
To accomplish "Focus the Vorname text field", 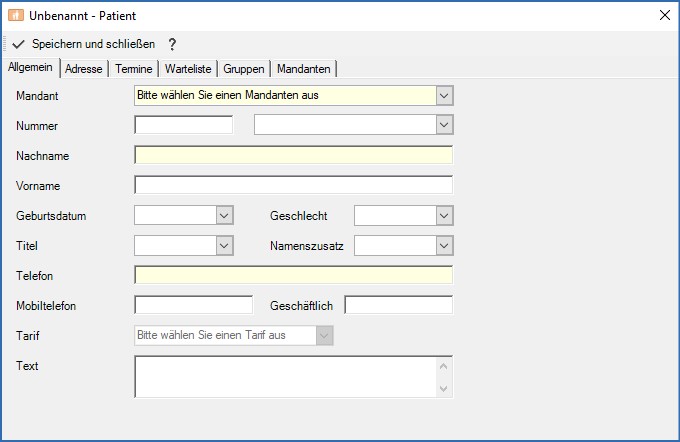I will click(292, 185).
